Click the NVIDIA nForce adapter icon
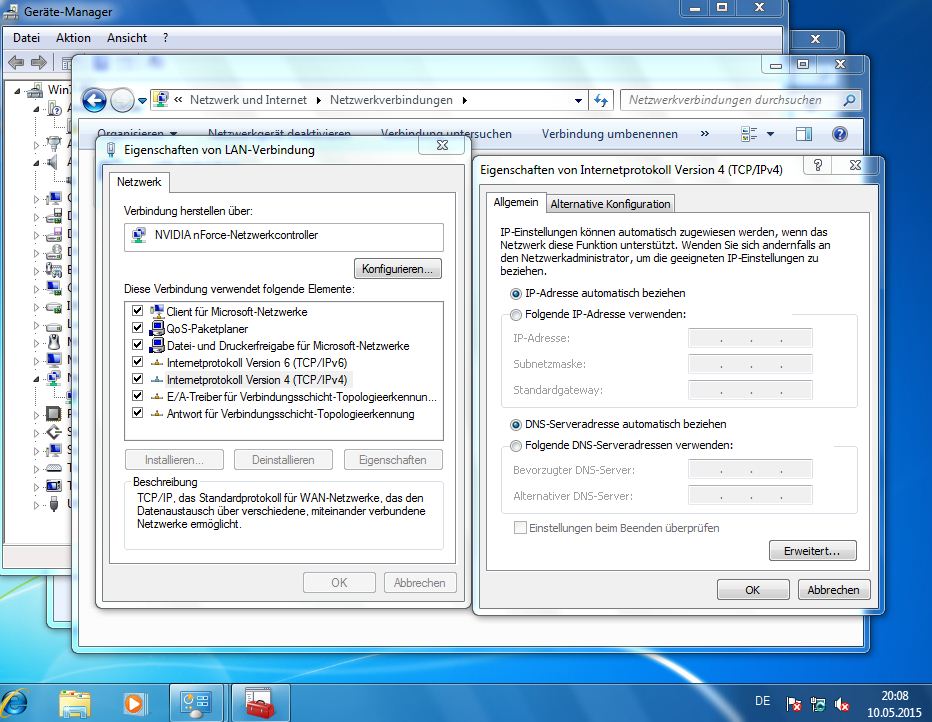This screenshot has height=722, width=932. [138, 235]
